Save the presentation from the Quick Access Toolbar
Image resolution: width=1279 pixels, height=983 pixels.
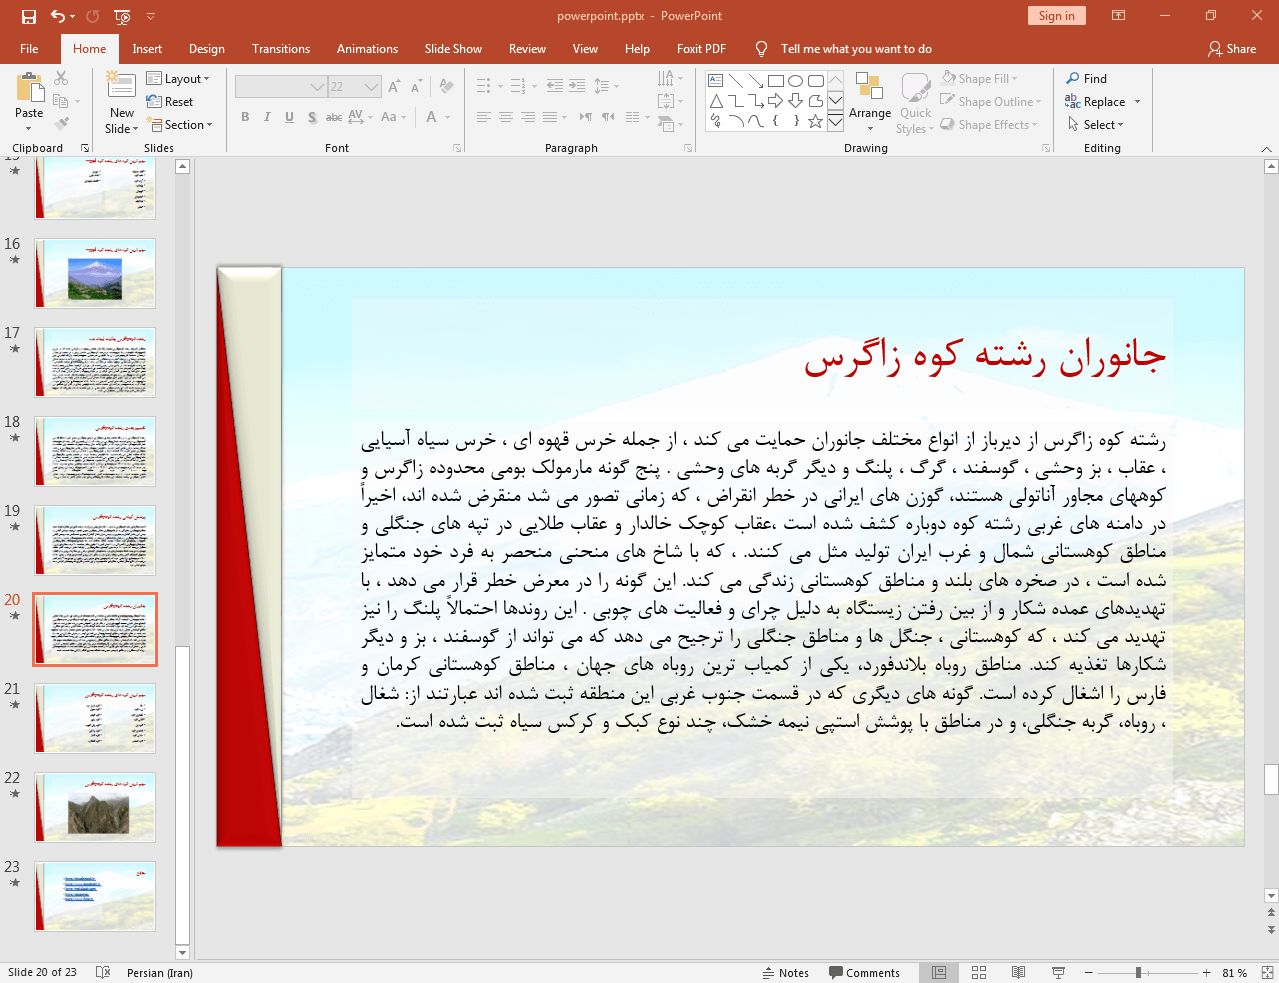click(28, 16)
